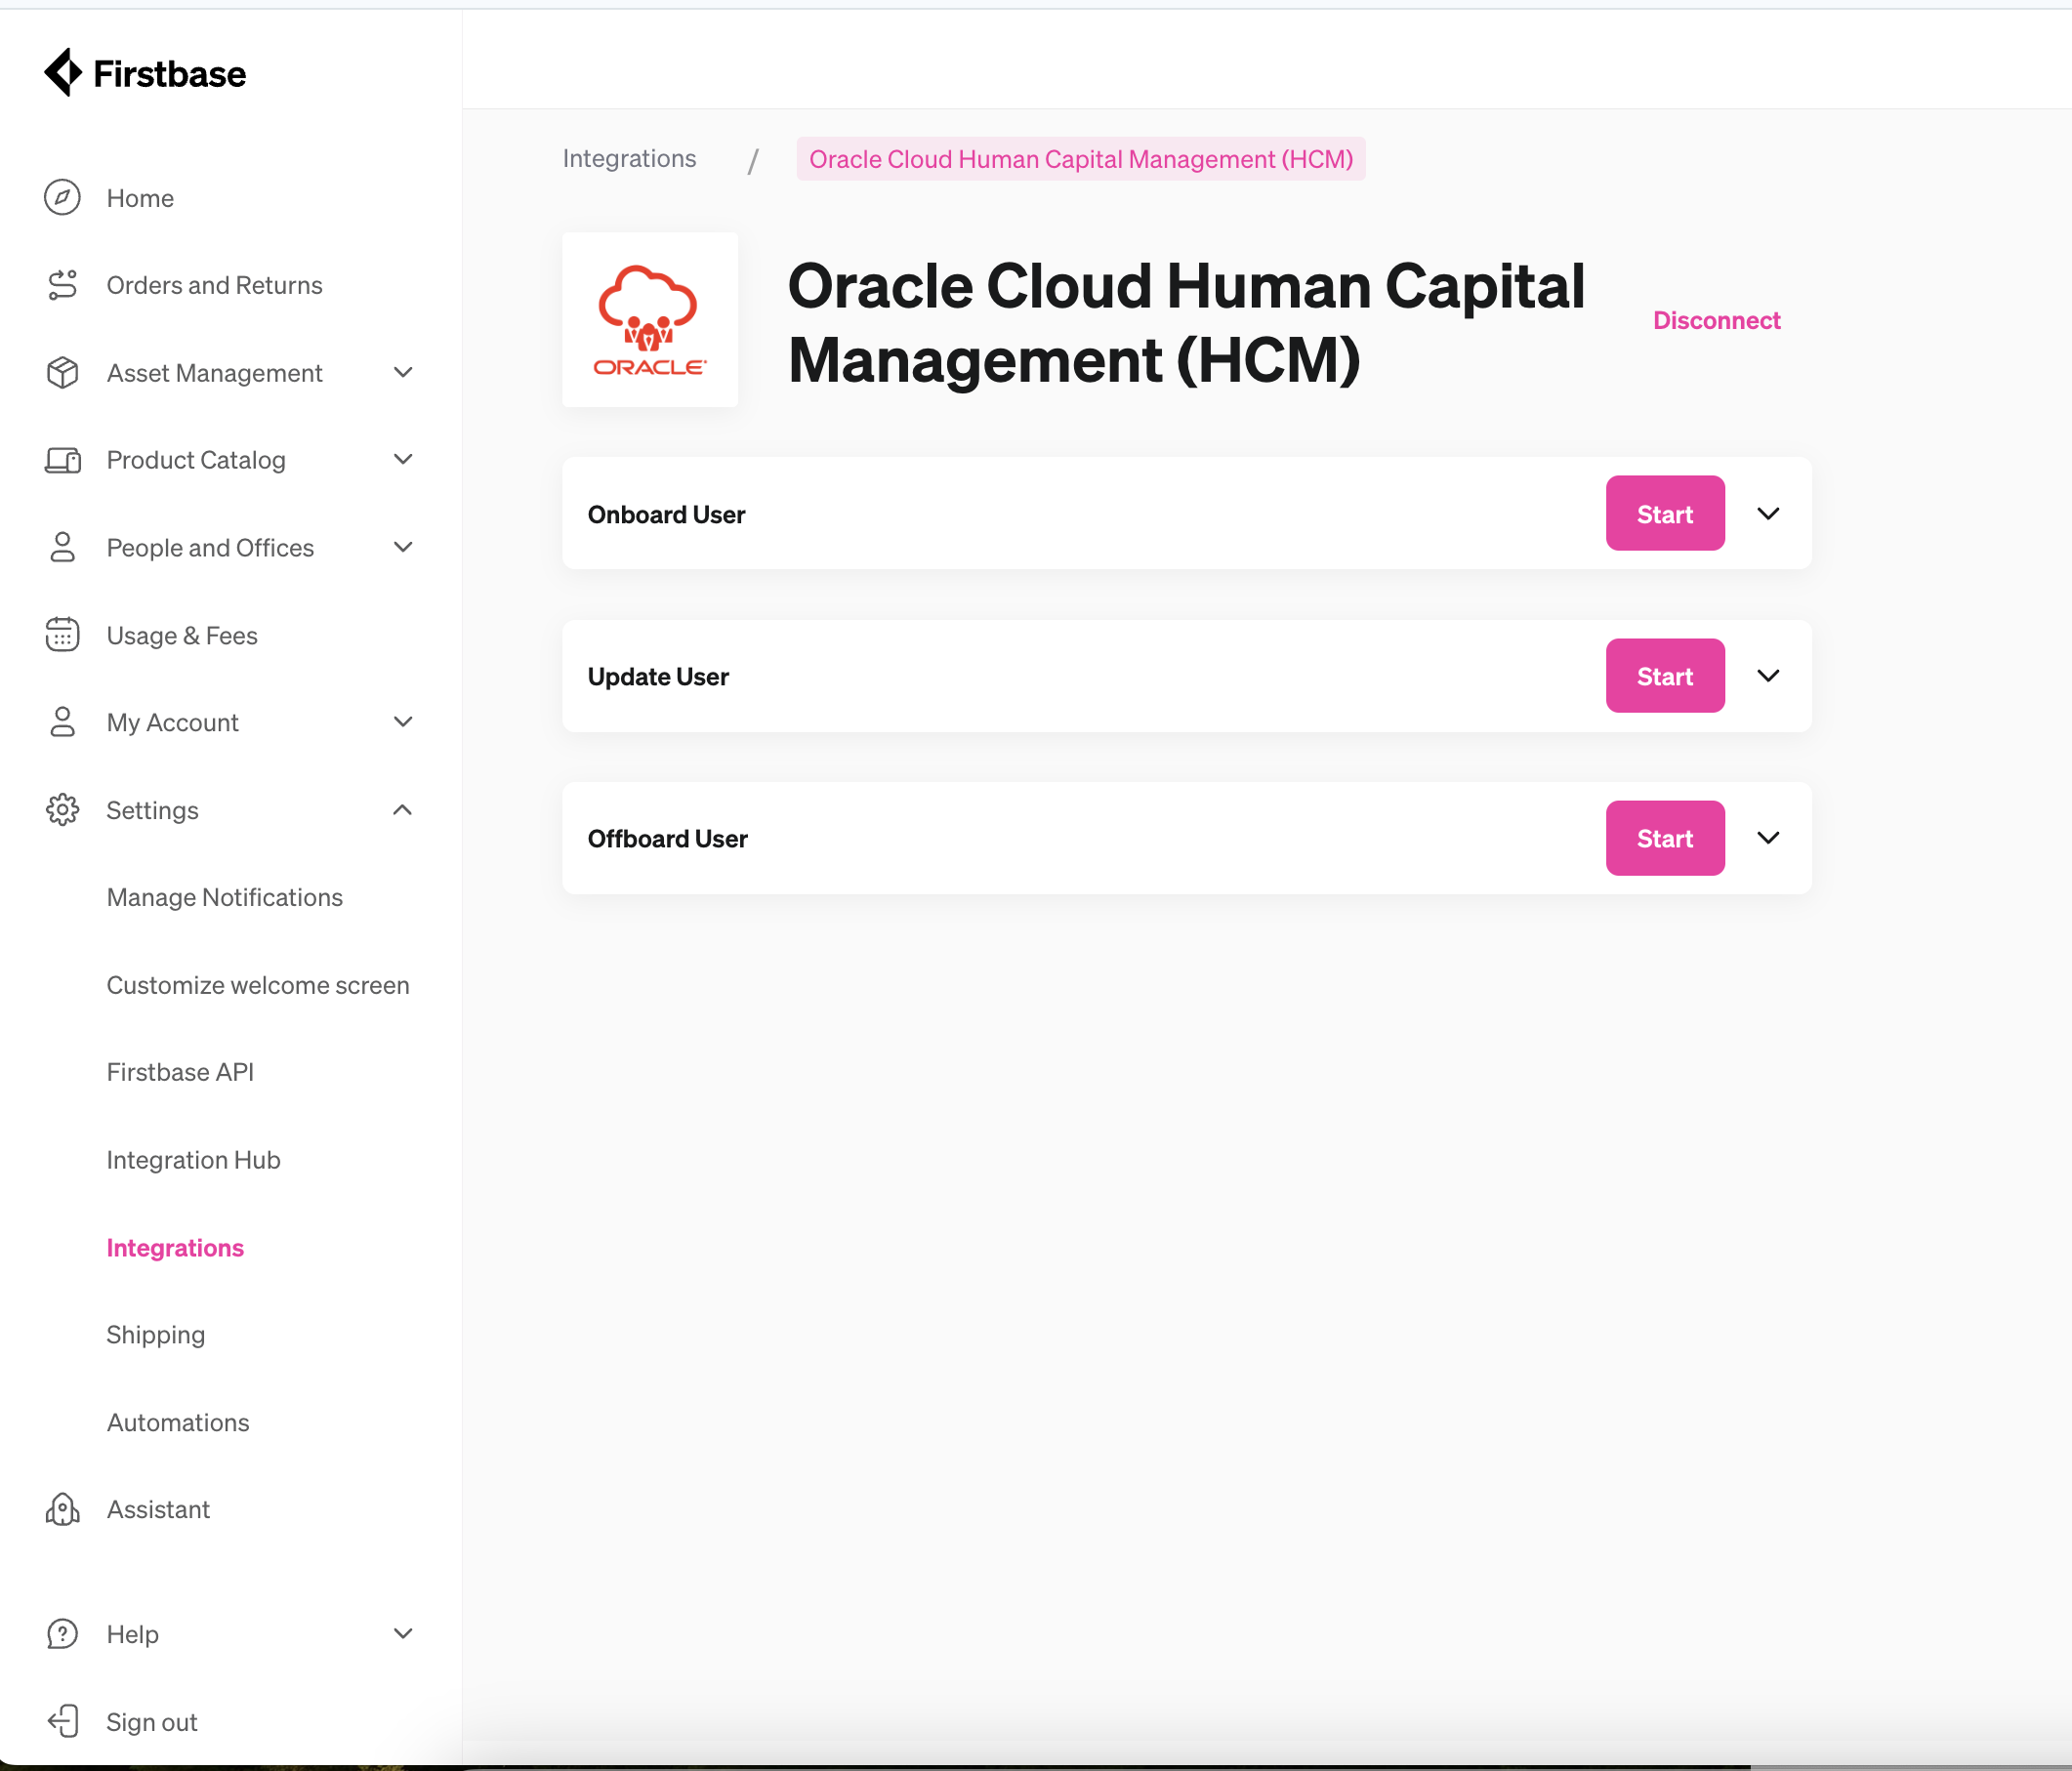
Task: Expand the Asset Management submenu chevron
Action: coord(403,373)
